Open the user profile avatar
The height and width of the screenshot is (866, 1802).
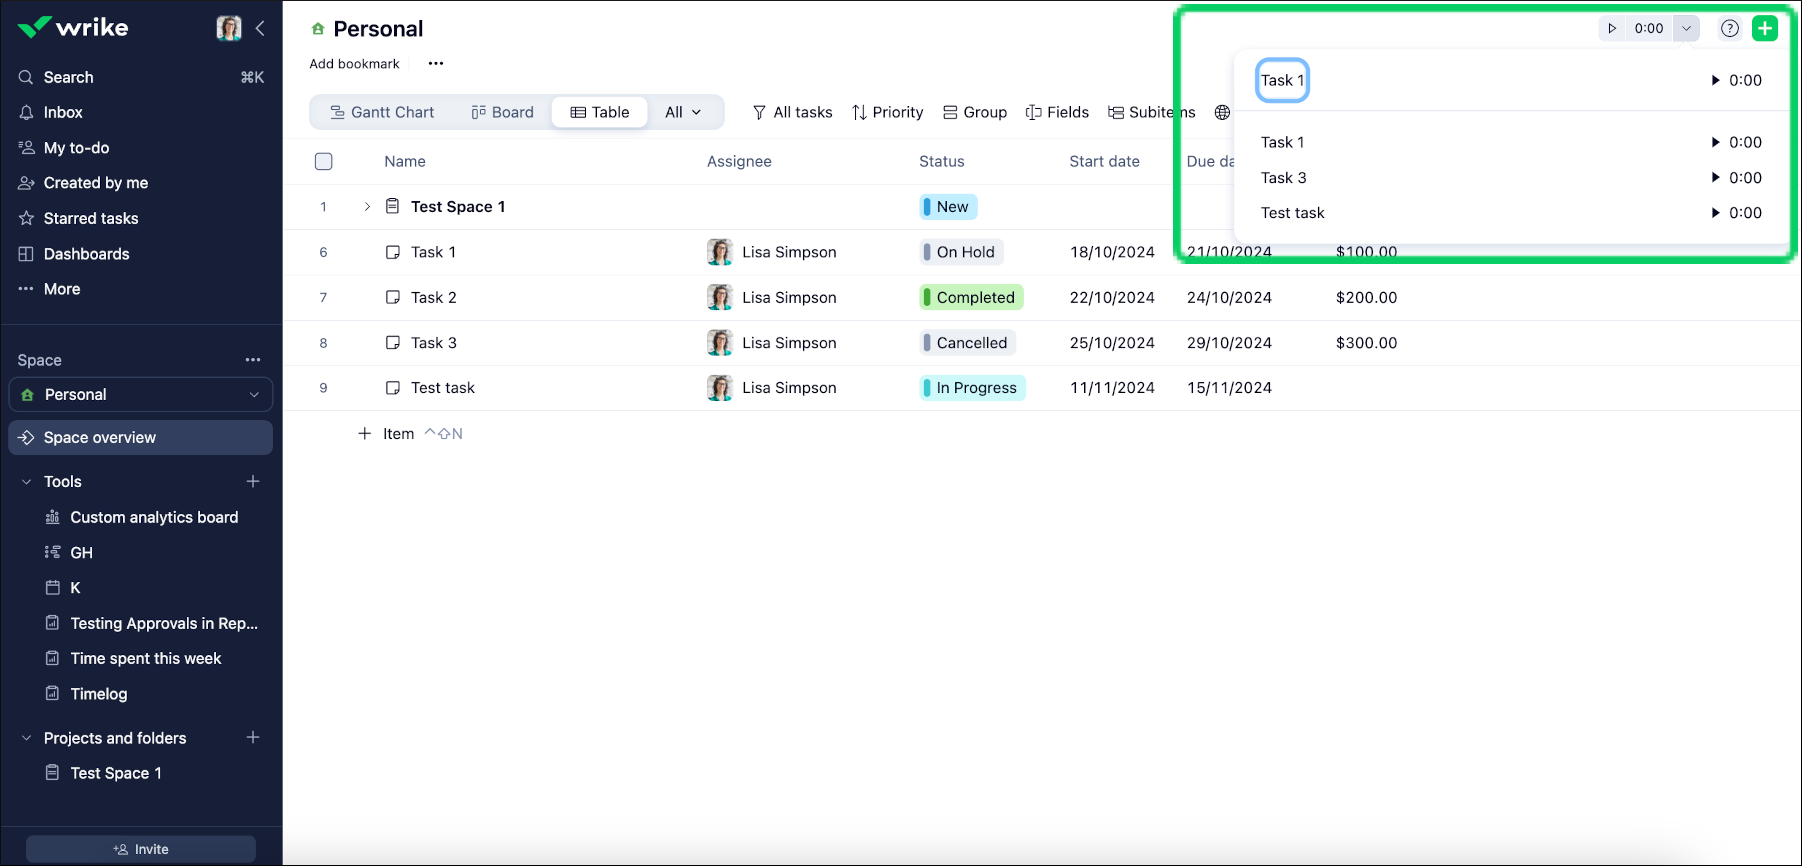click(x=229, y=28)
